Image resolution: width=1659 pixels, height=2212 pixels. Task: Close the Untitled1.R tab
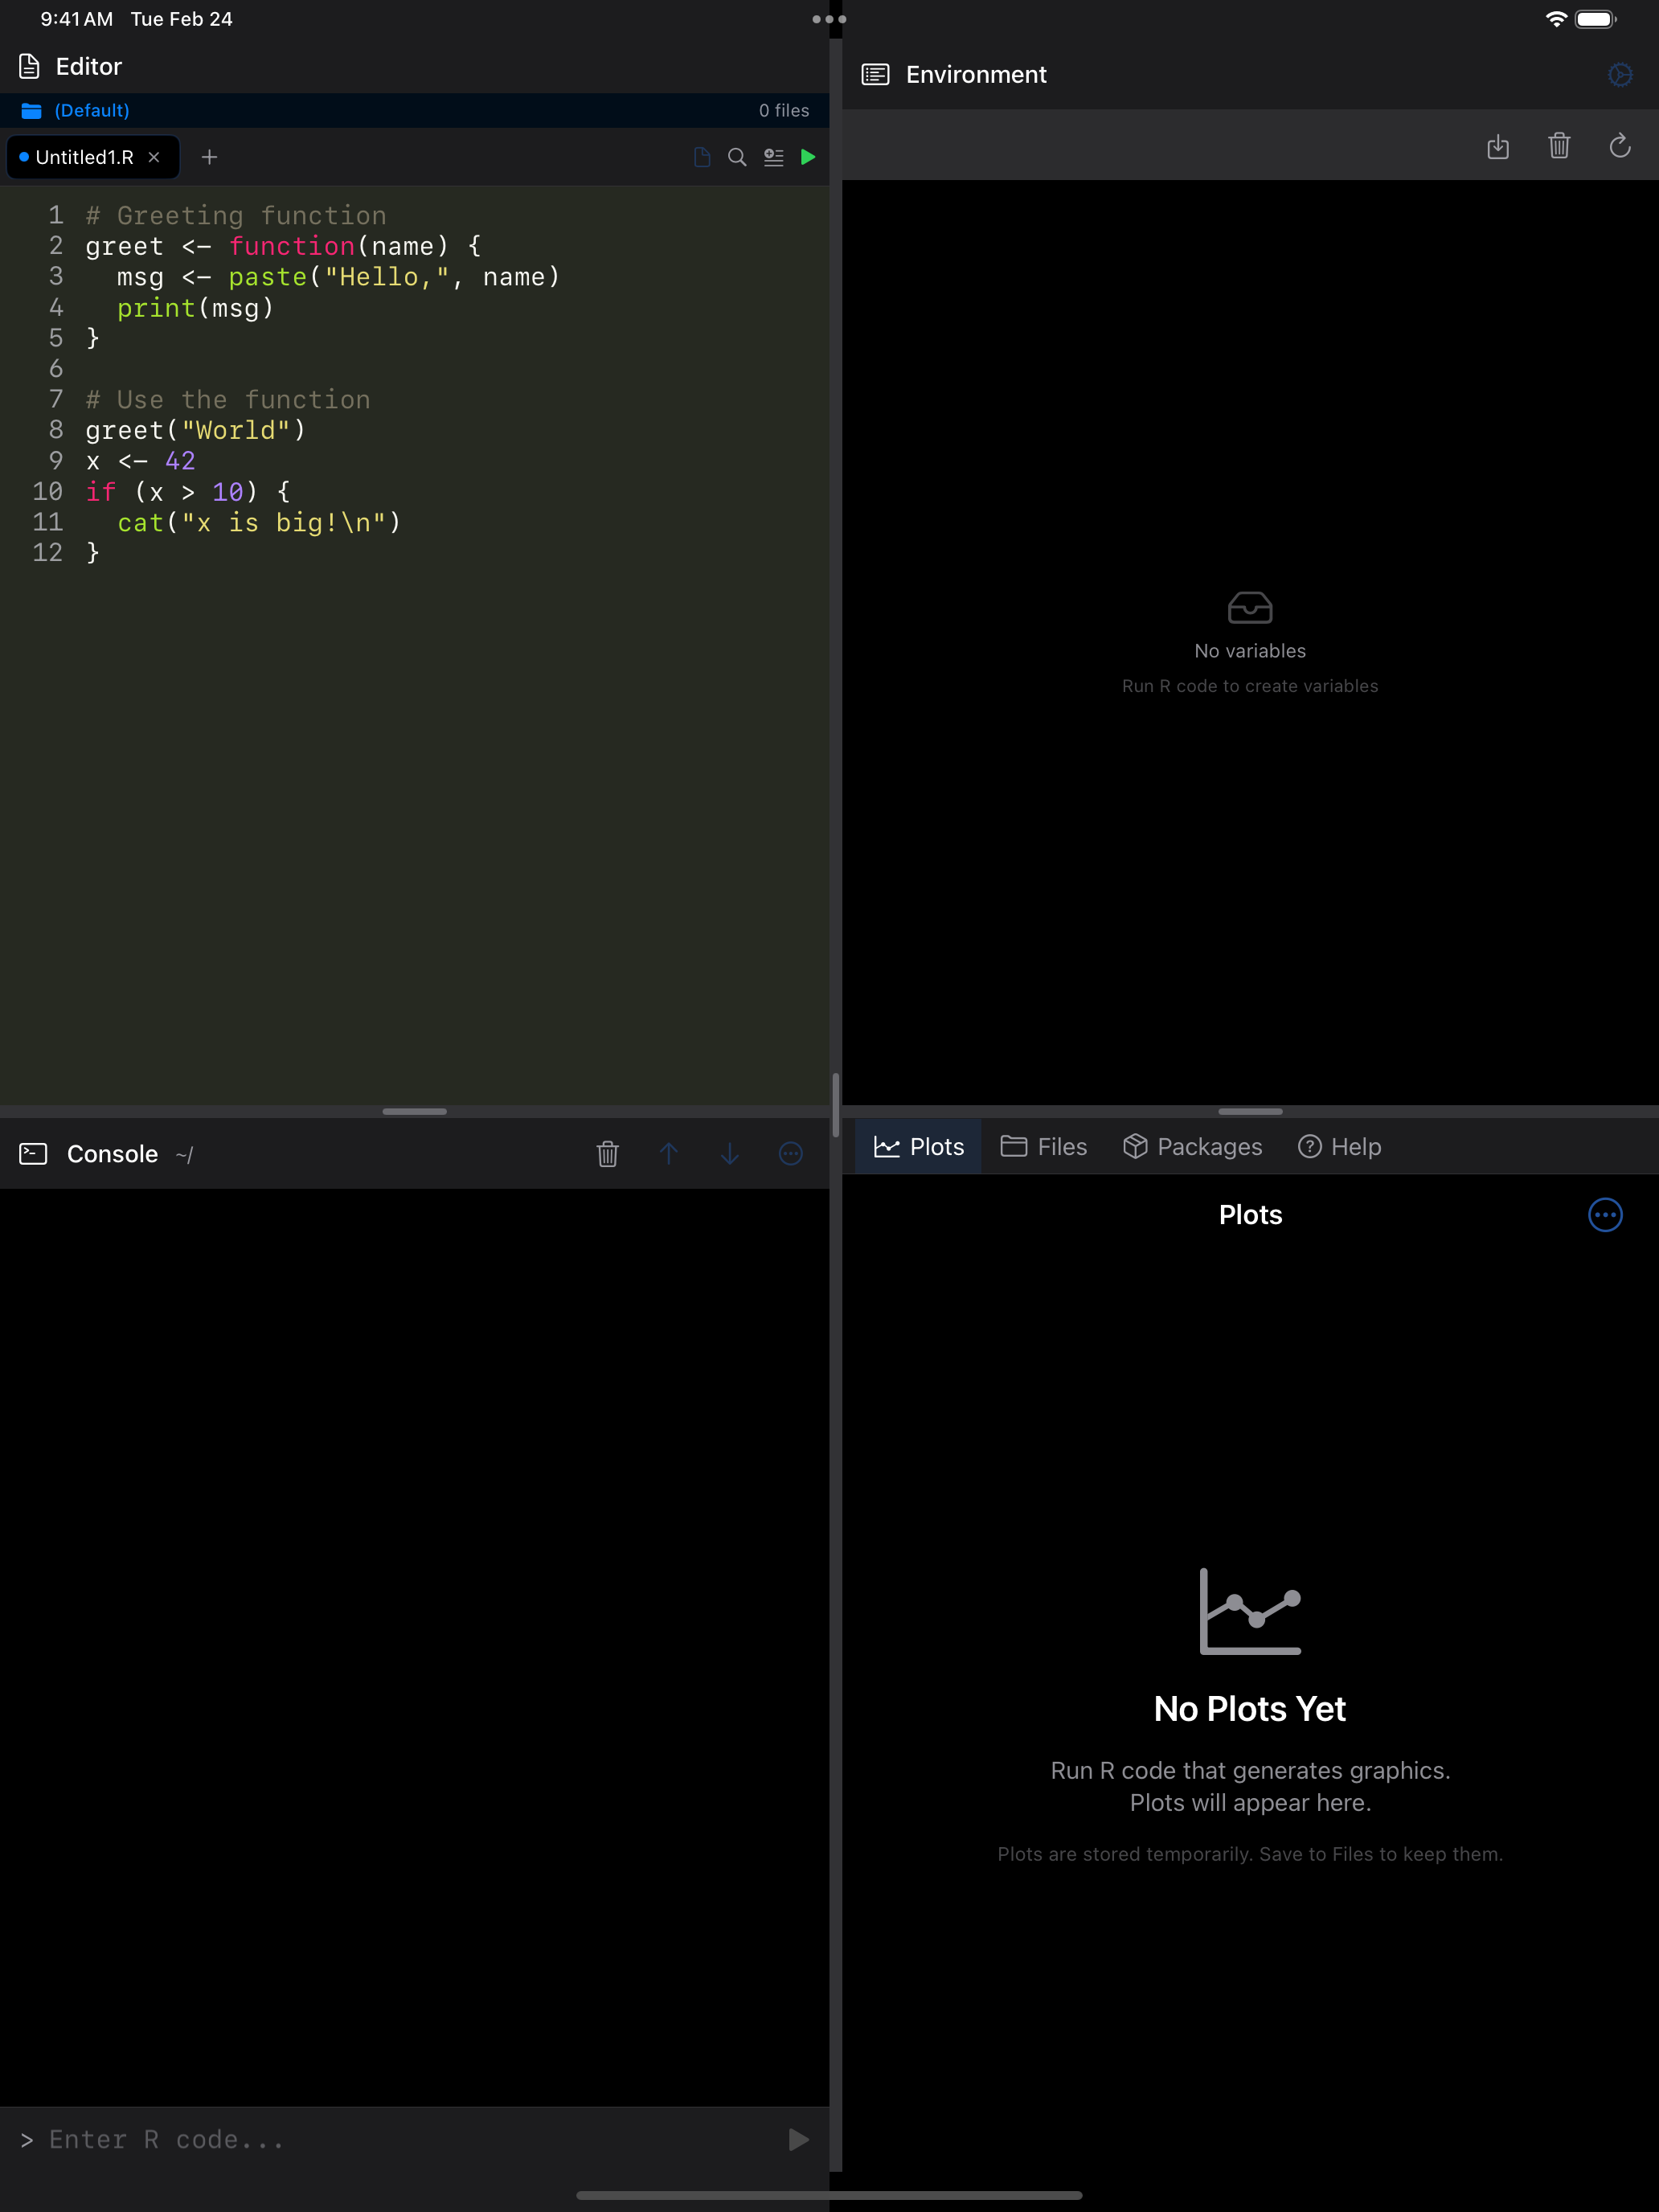click(154, 157)
